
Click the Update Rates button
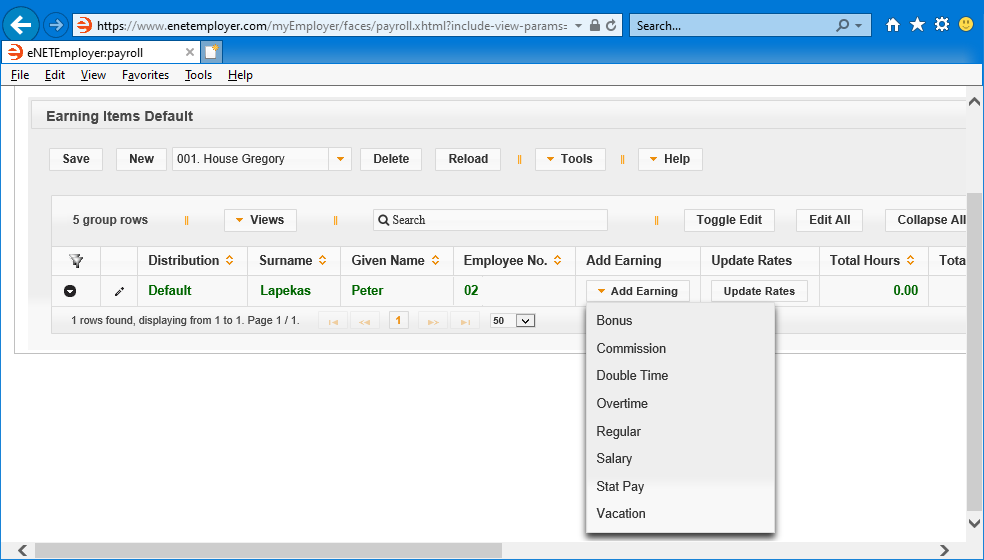tap(759, 292)
